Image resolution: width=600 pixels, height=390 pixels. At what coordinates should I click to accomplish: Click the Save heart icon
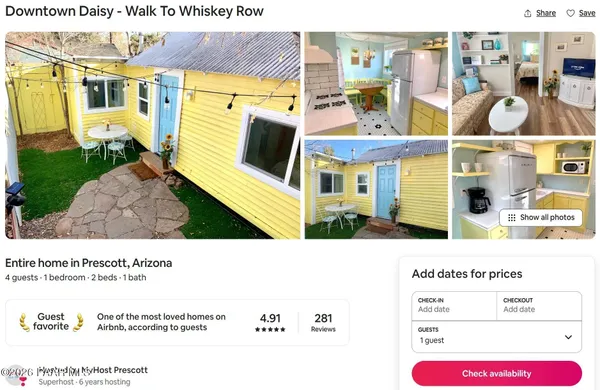[571, 13]
